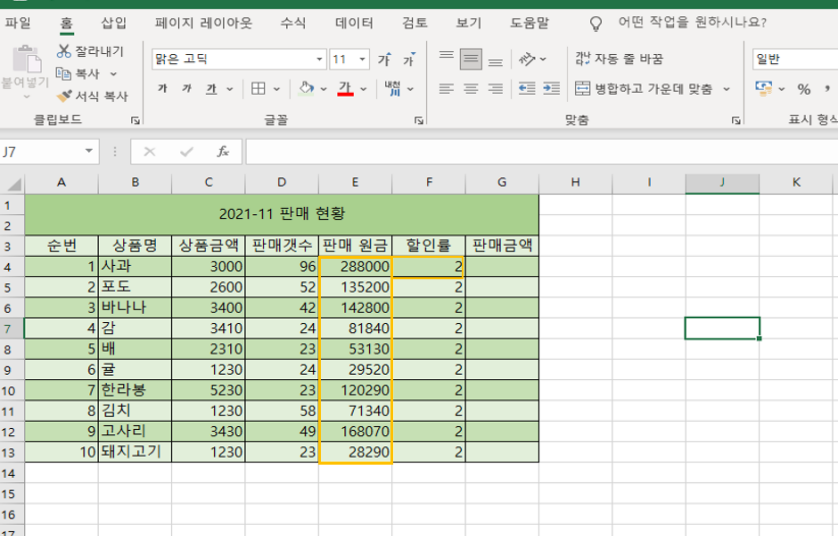Increase font size with the large 가 icon
The height and width of the screenshot is (536, 838).
click(x=384, y=59)
